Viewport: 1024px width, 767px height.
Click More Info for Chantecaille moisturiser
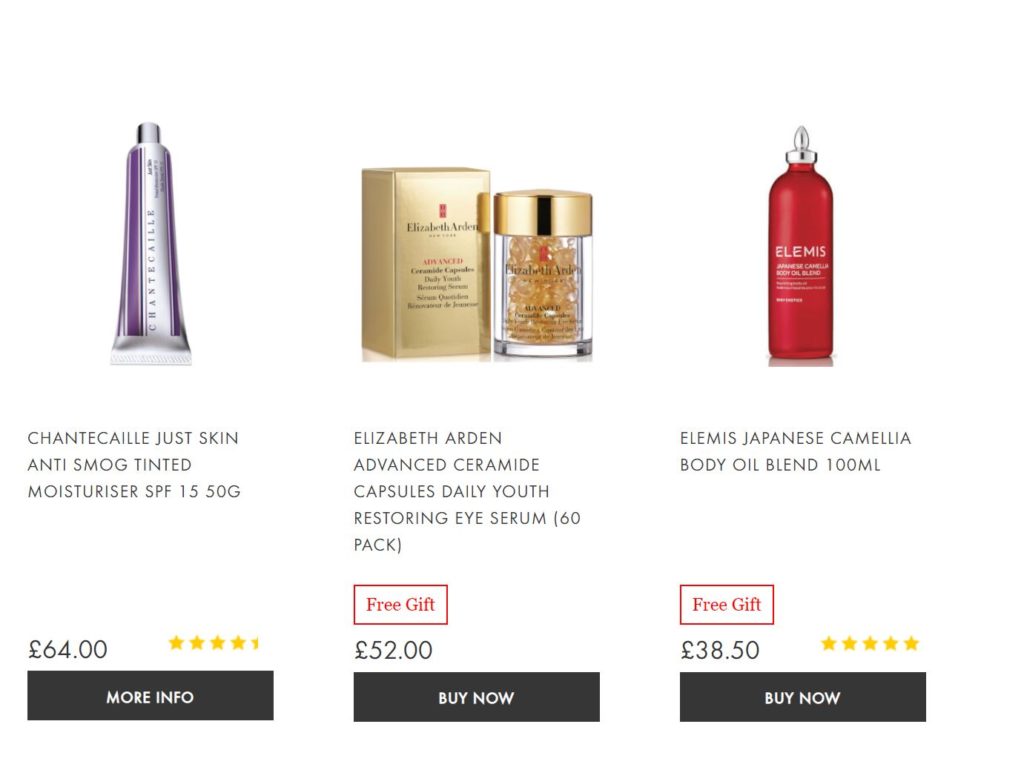(150, 696)
